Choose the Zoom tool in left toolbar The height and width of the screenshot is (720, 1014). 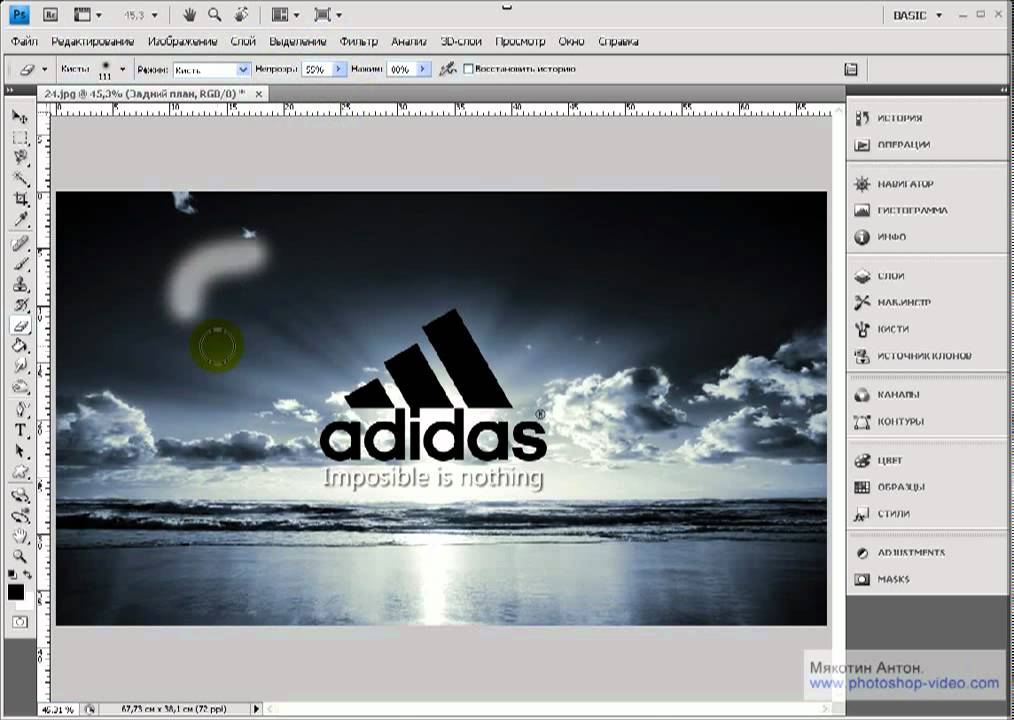[20, 556]
